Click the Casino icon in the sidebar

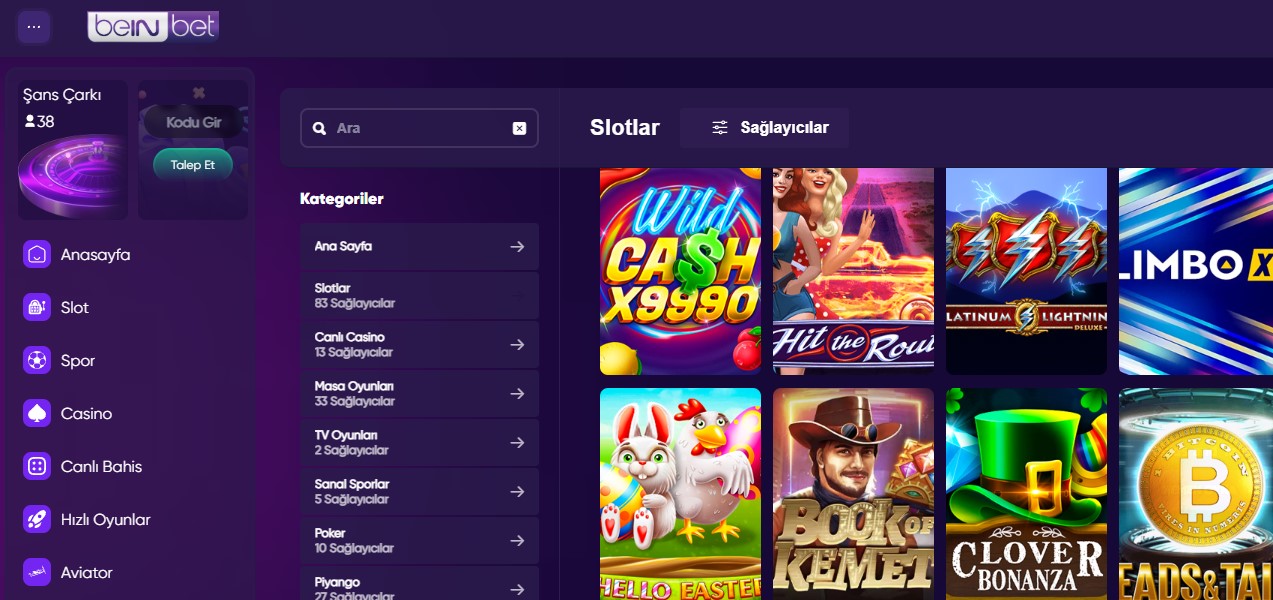point(35,413)
